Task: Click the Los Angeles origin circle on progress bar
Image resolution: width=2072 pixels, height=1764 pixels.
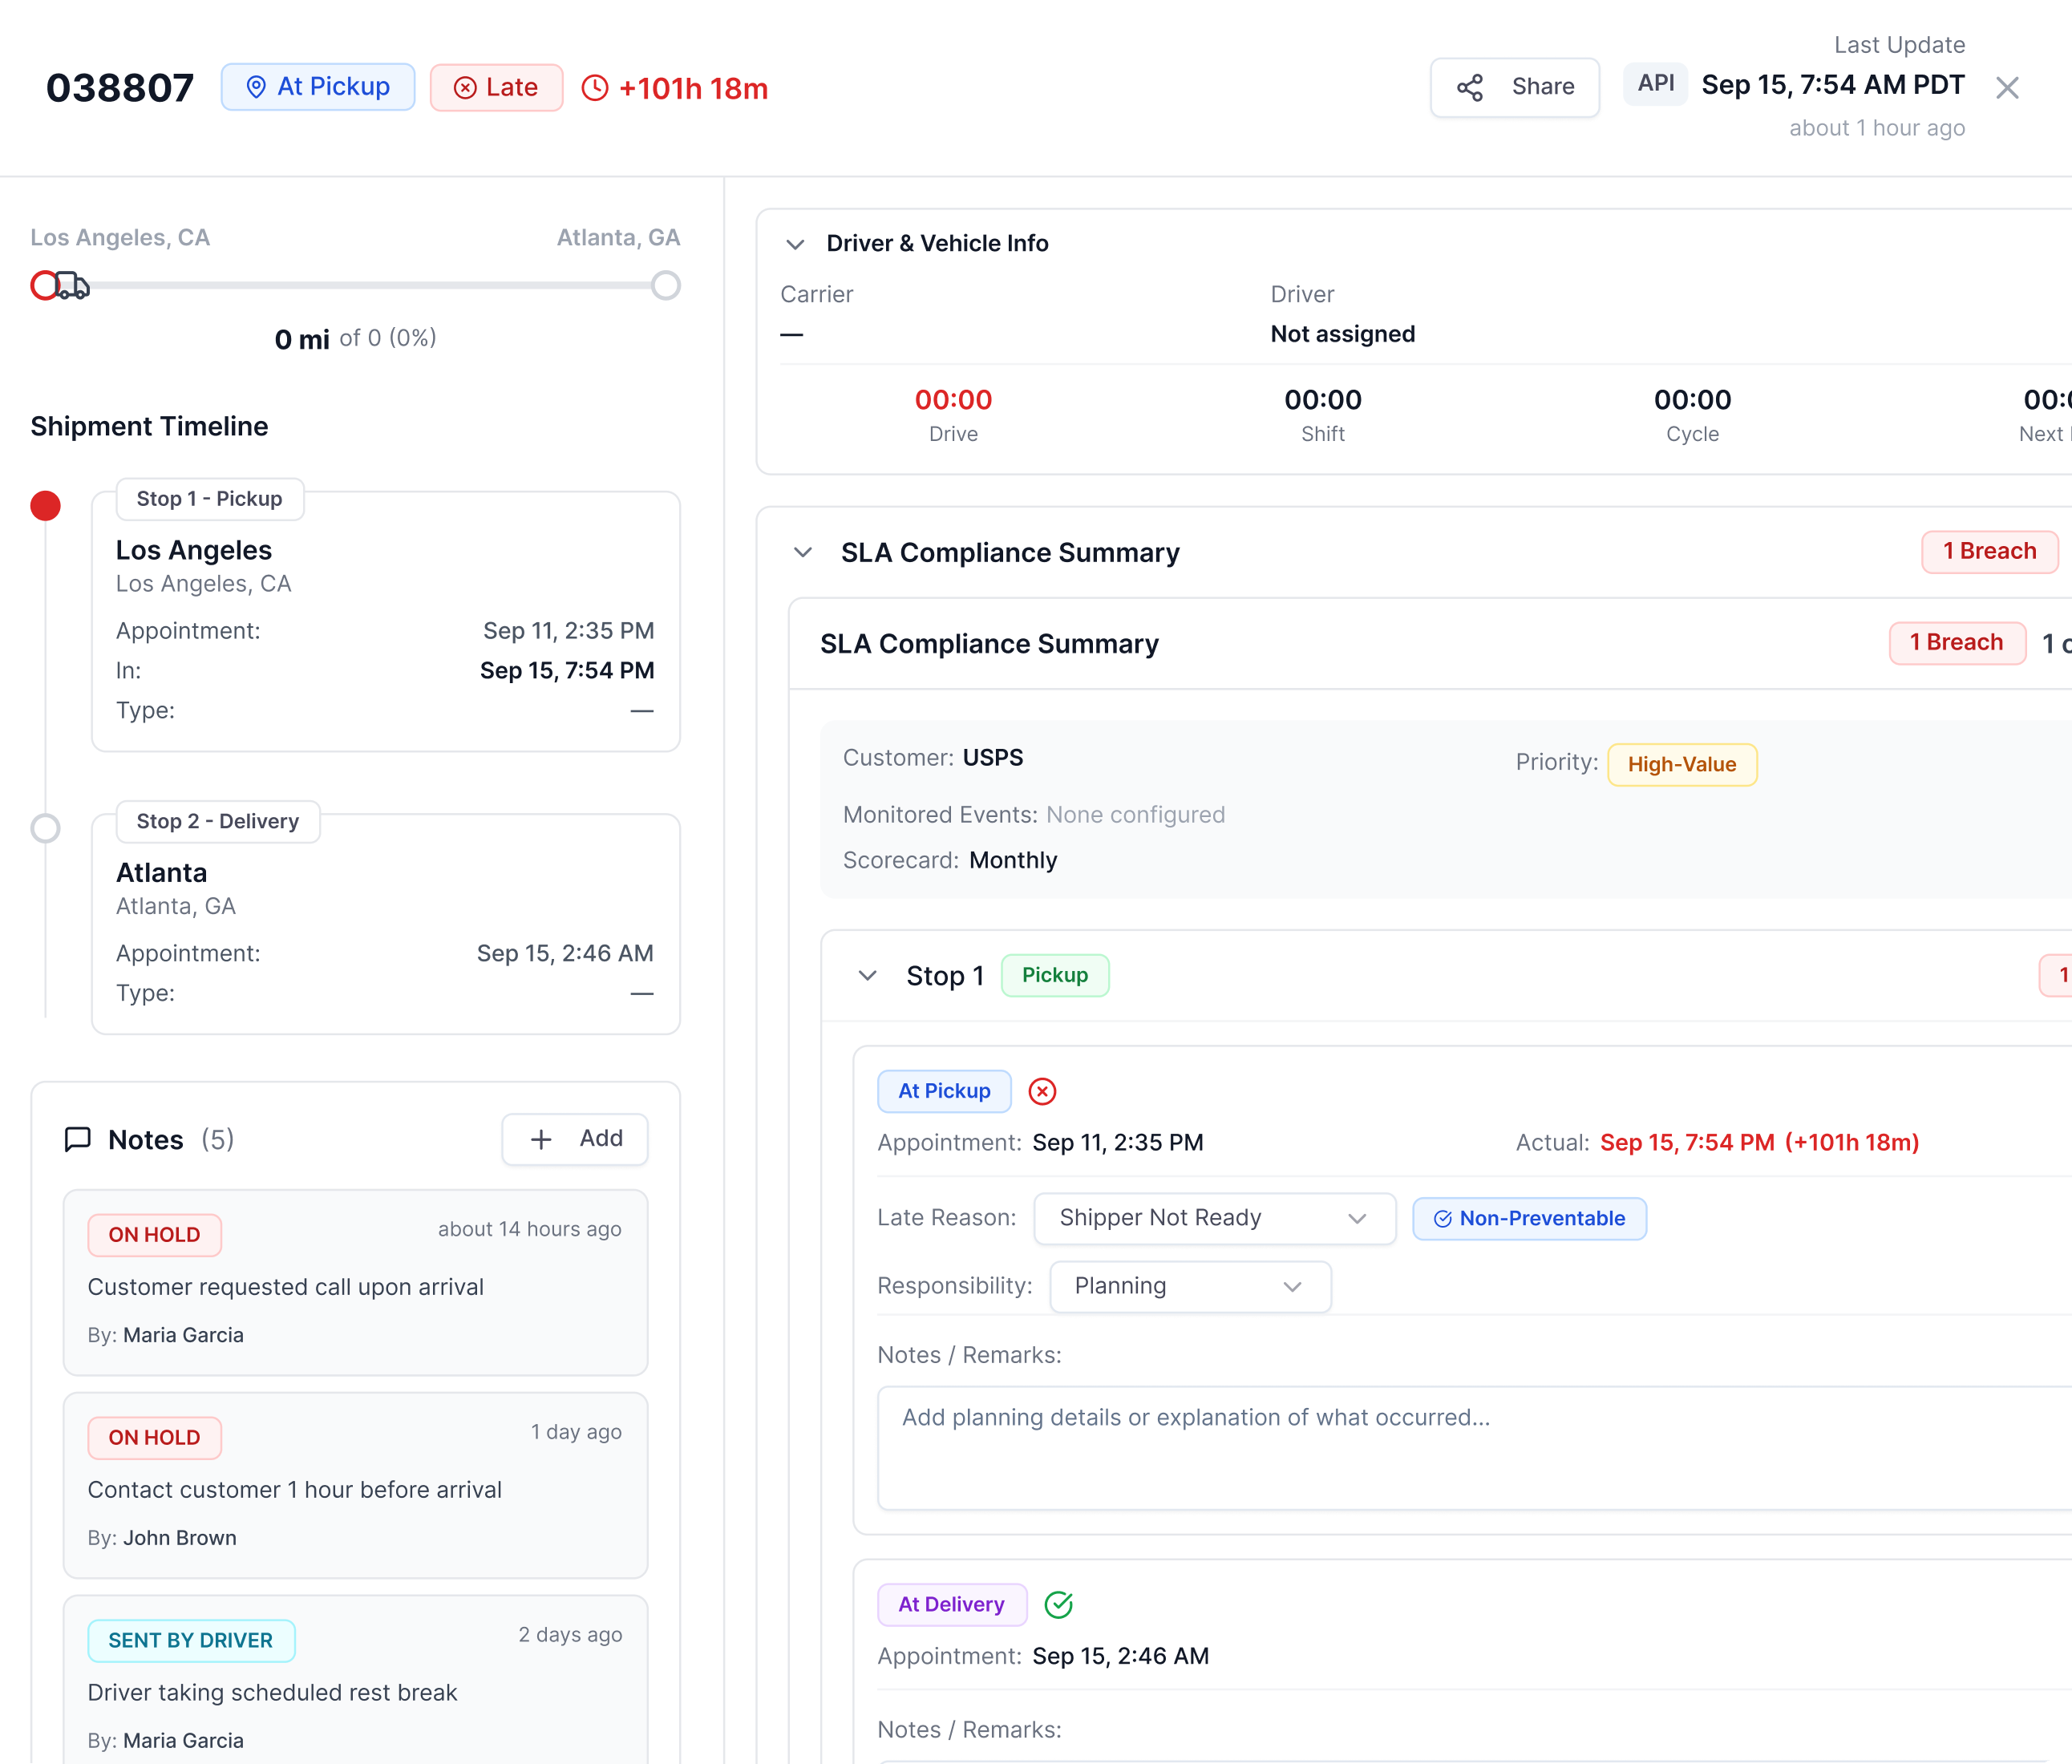Action: point(44,285)
